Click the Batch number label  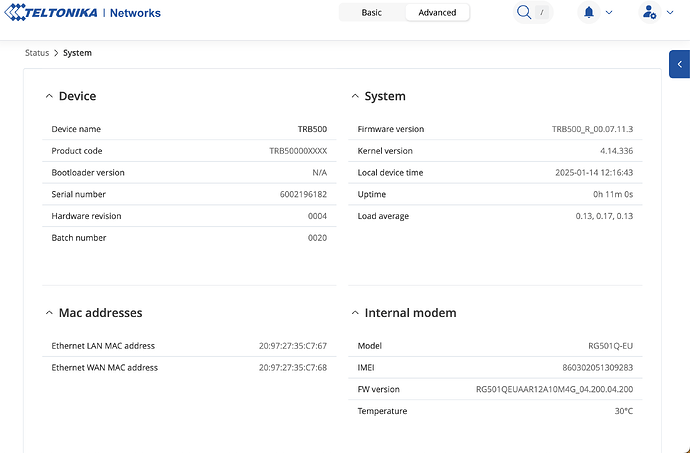coord(79,238)
